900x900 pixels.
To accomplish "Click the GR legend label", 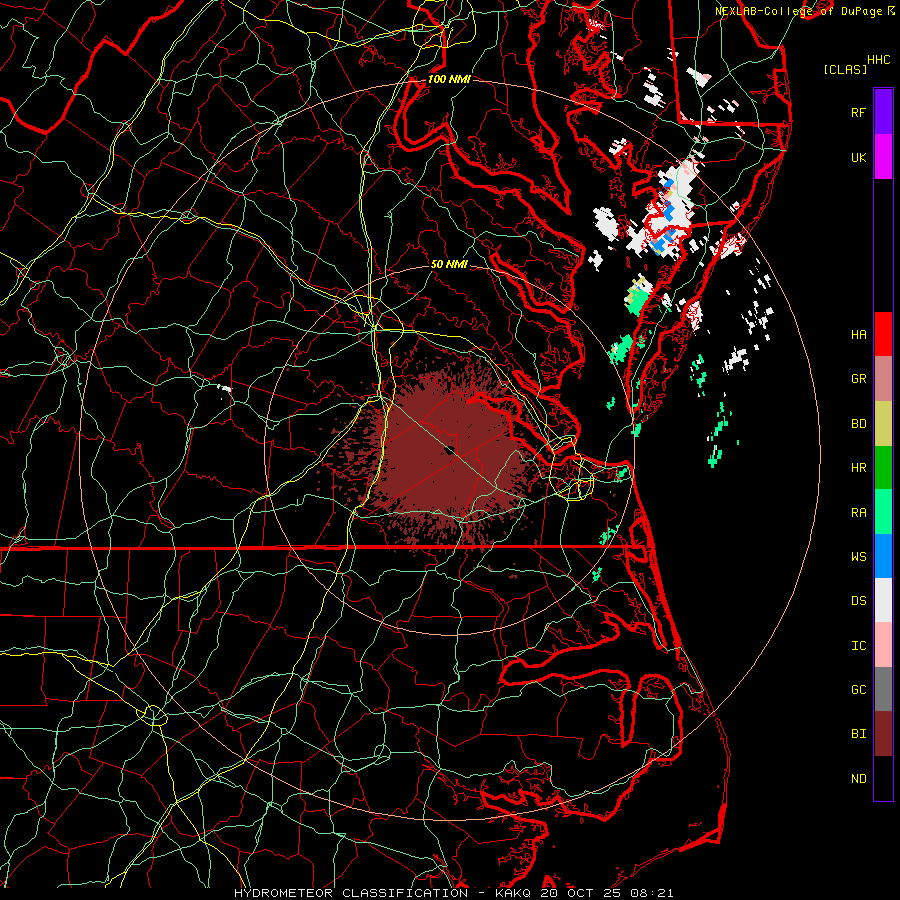I will click(858, 379).
